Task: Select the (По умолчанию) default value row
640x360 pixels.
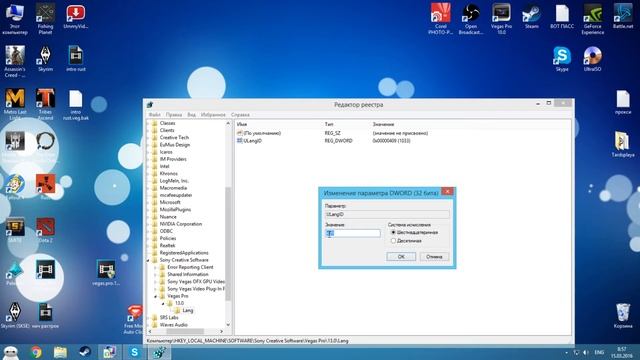Action: tap(262, 133)
